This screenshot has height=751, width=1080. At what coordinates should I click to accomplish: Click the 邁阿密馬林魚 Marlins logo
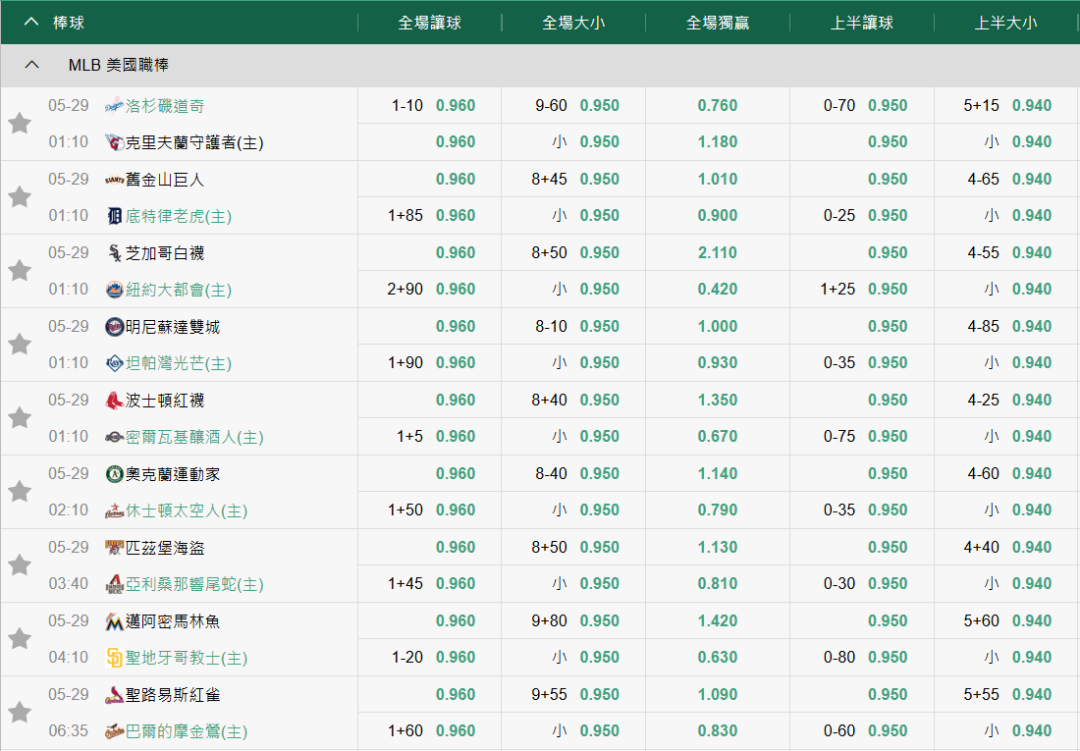pyautogui.click(x=114, y=621)
